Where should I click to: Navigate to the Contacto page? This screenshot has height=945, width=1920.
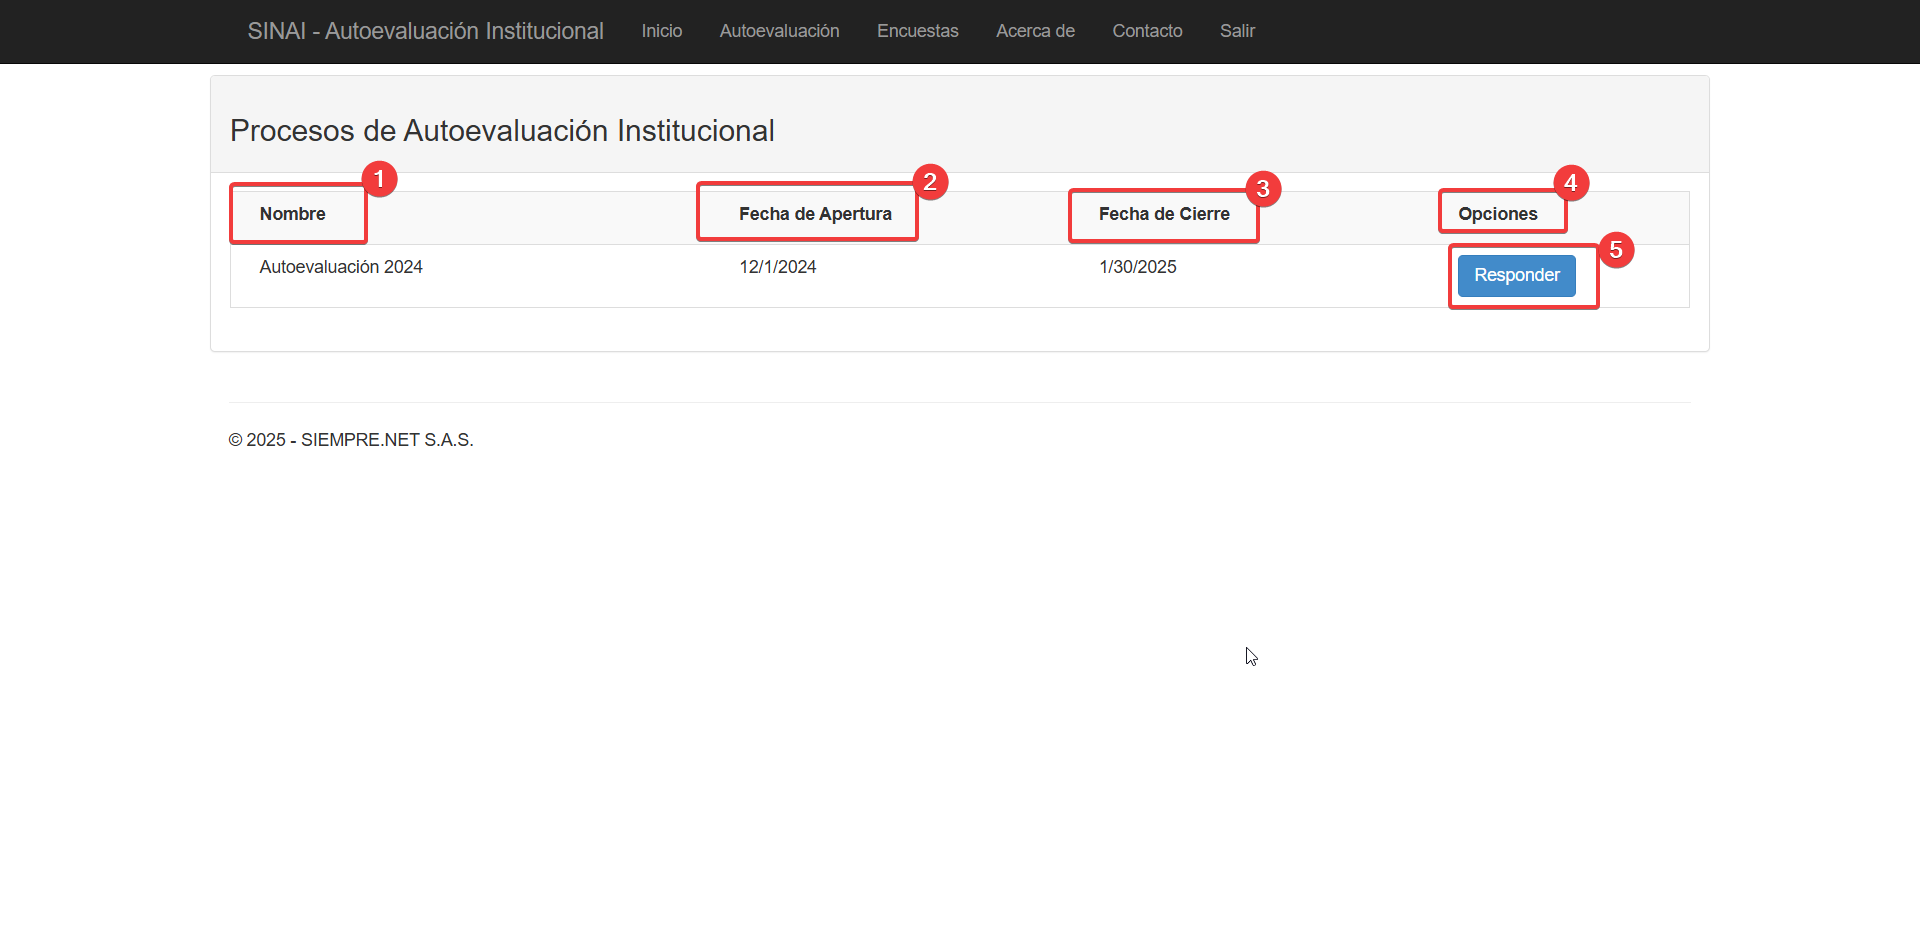(x=1147, y=31)
